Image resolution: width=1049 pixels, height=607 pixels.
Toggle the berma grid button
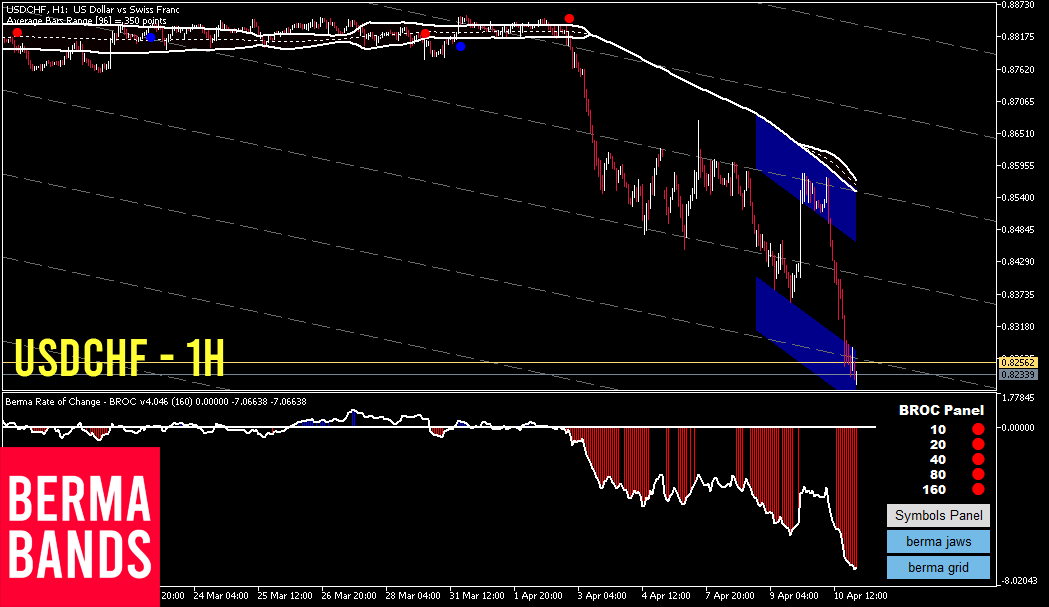tap(939, 568)
